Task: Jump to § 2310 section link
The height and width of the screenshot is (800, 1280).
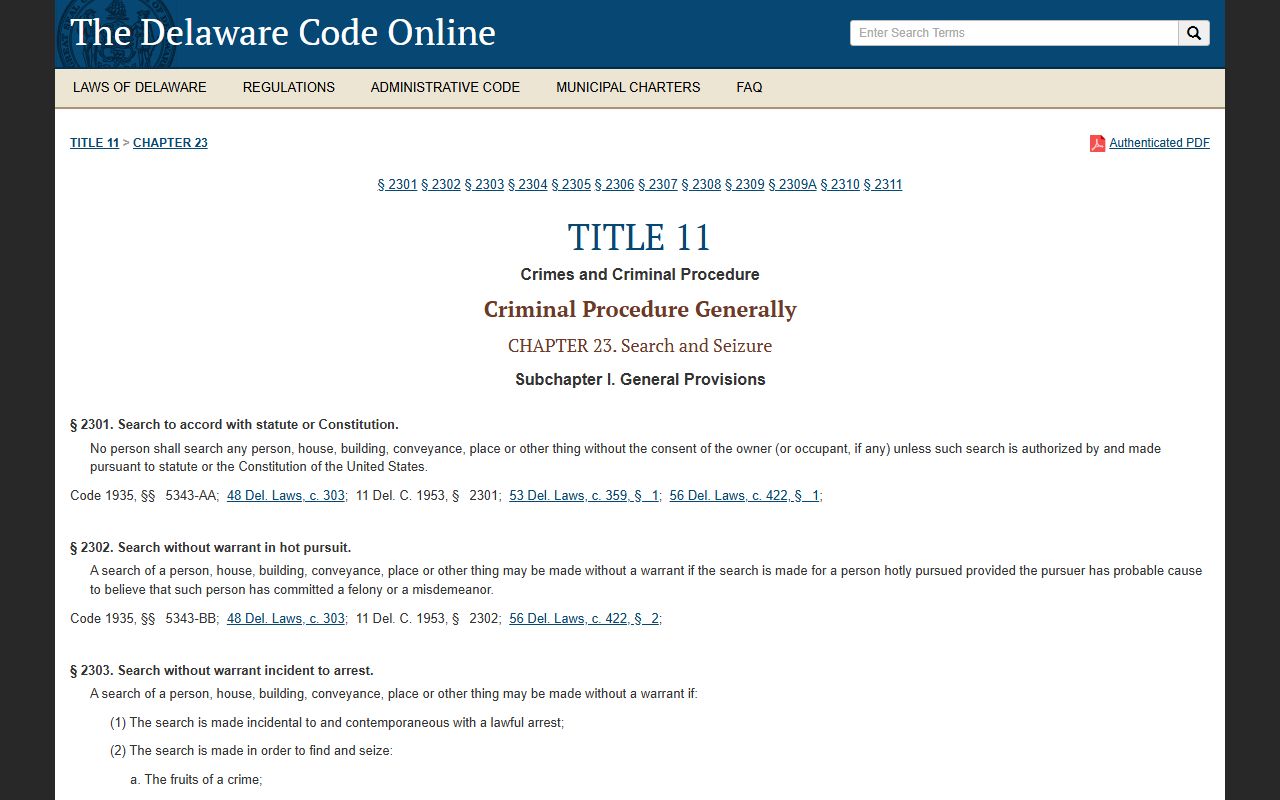Action: [840, 184]
